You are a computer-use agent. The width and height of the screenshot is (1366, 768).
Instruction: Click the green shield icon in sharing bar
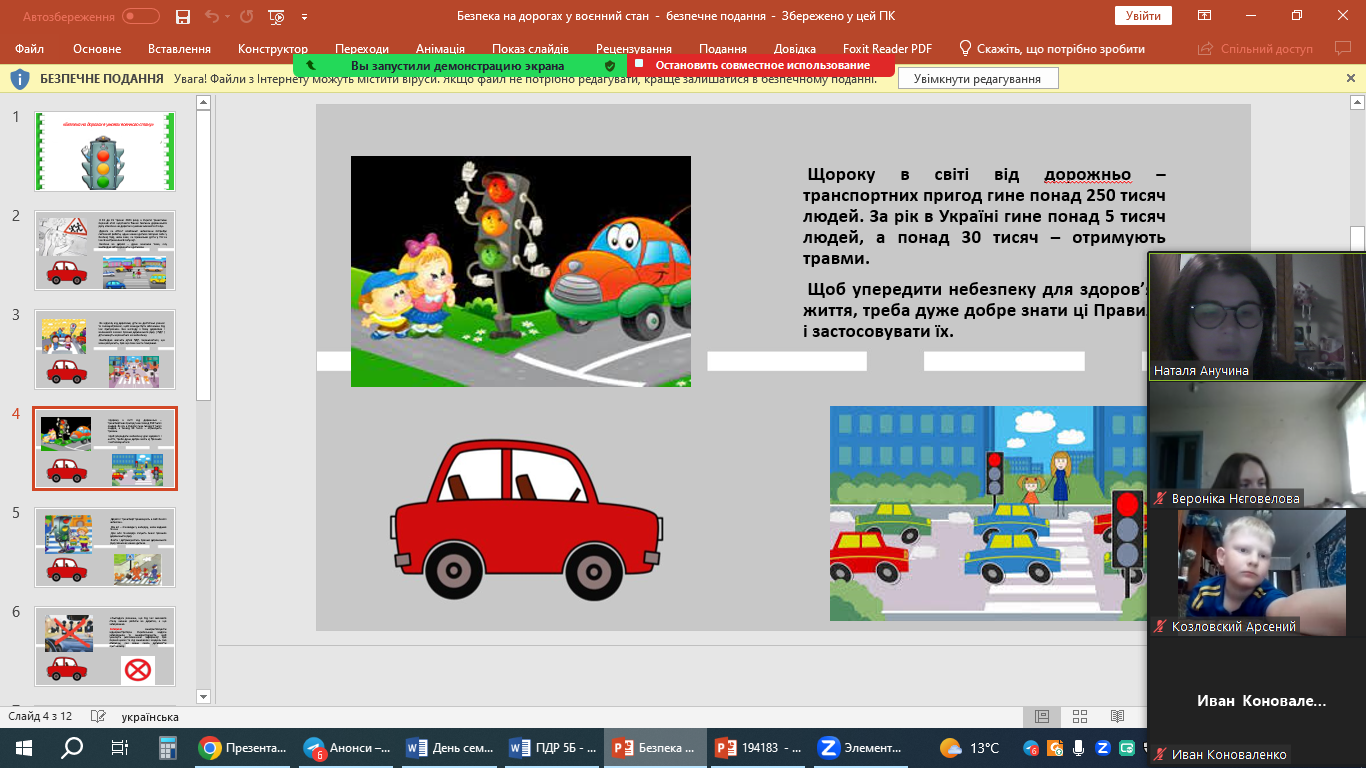point(610,65)
